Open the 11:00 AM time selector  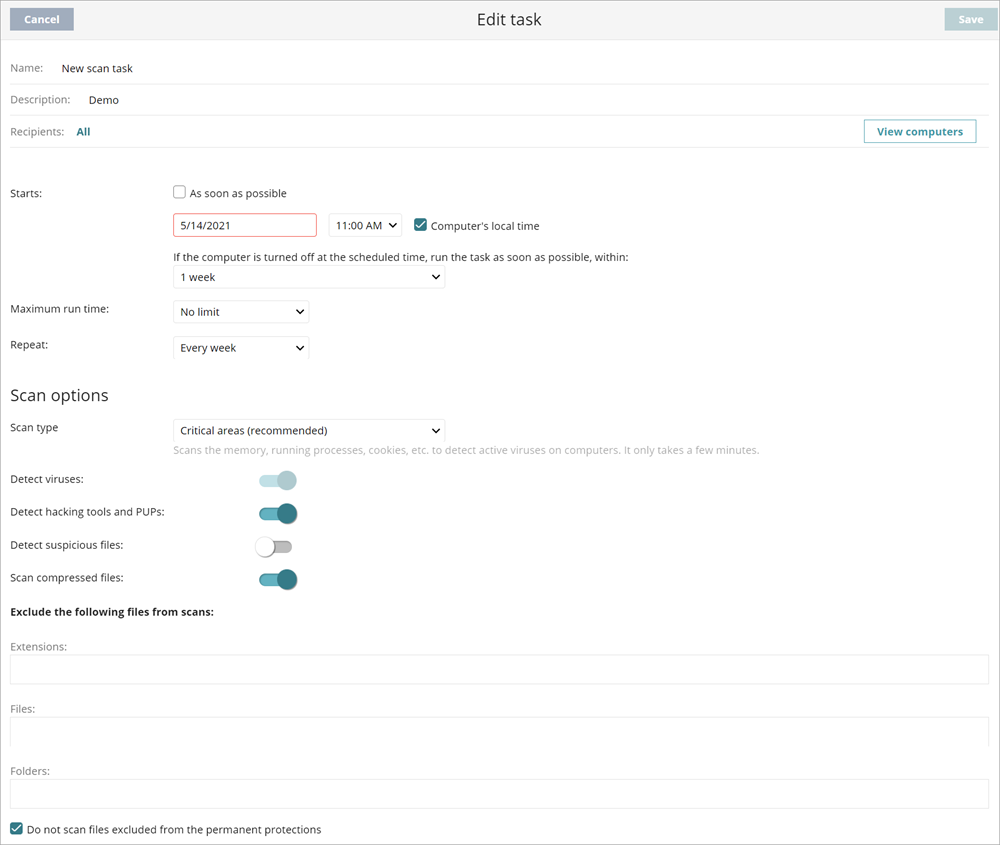[364, 224]
